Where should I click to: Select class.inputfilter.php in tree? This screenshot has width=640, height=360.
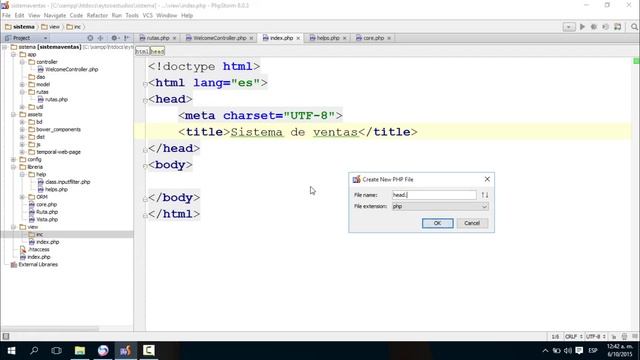64,182
